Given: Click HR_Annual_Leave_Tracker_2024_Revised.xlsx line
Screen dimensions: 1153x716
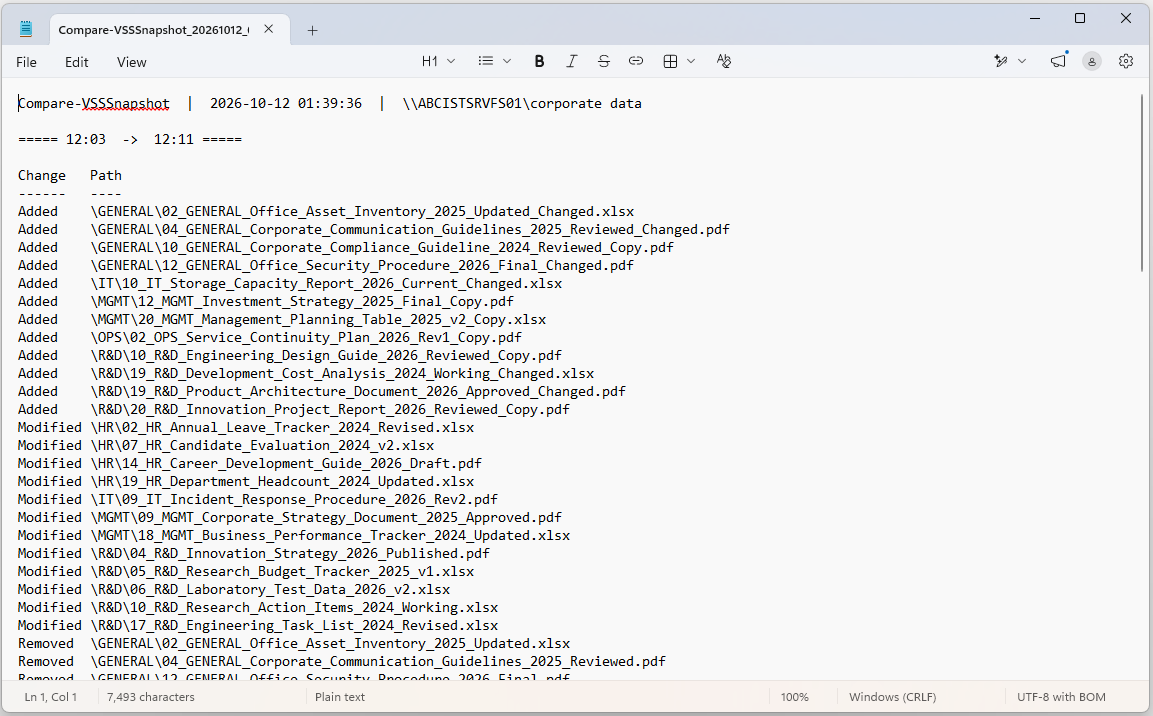Looking at the screenshot, I should pos(246,428).
